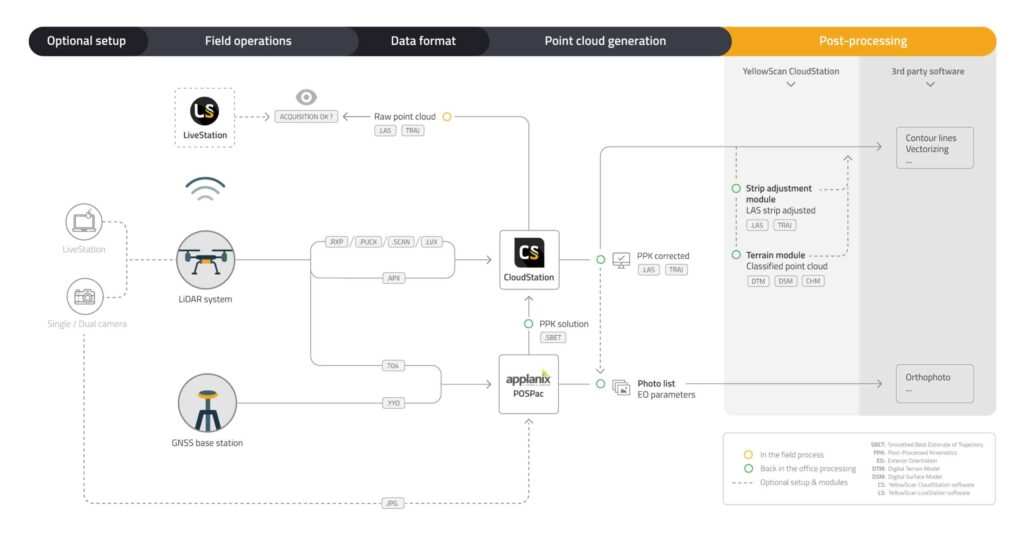Select the Point cloud generation header tab

(x=605, y=41)
